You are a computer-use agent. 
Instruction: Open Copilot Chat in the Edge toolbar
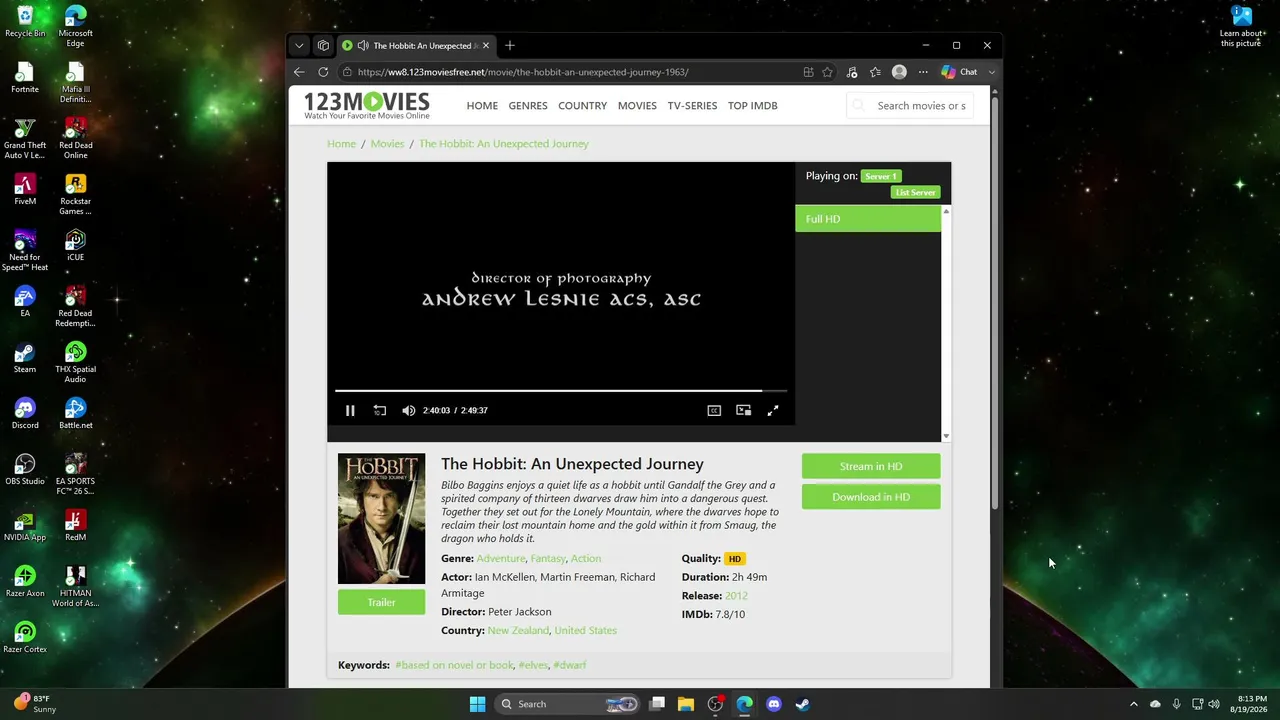pyautogui.click(x=959, y=72)
